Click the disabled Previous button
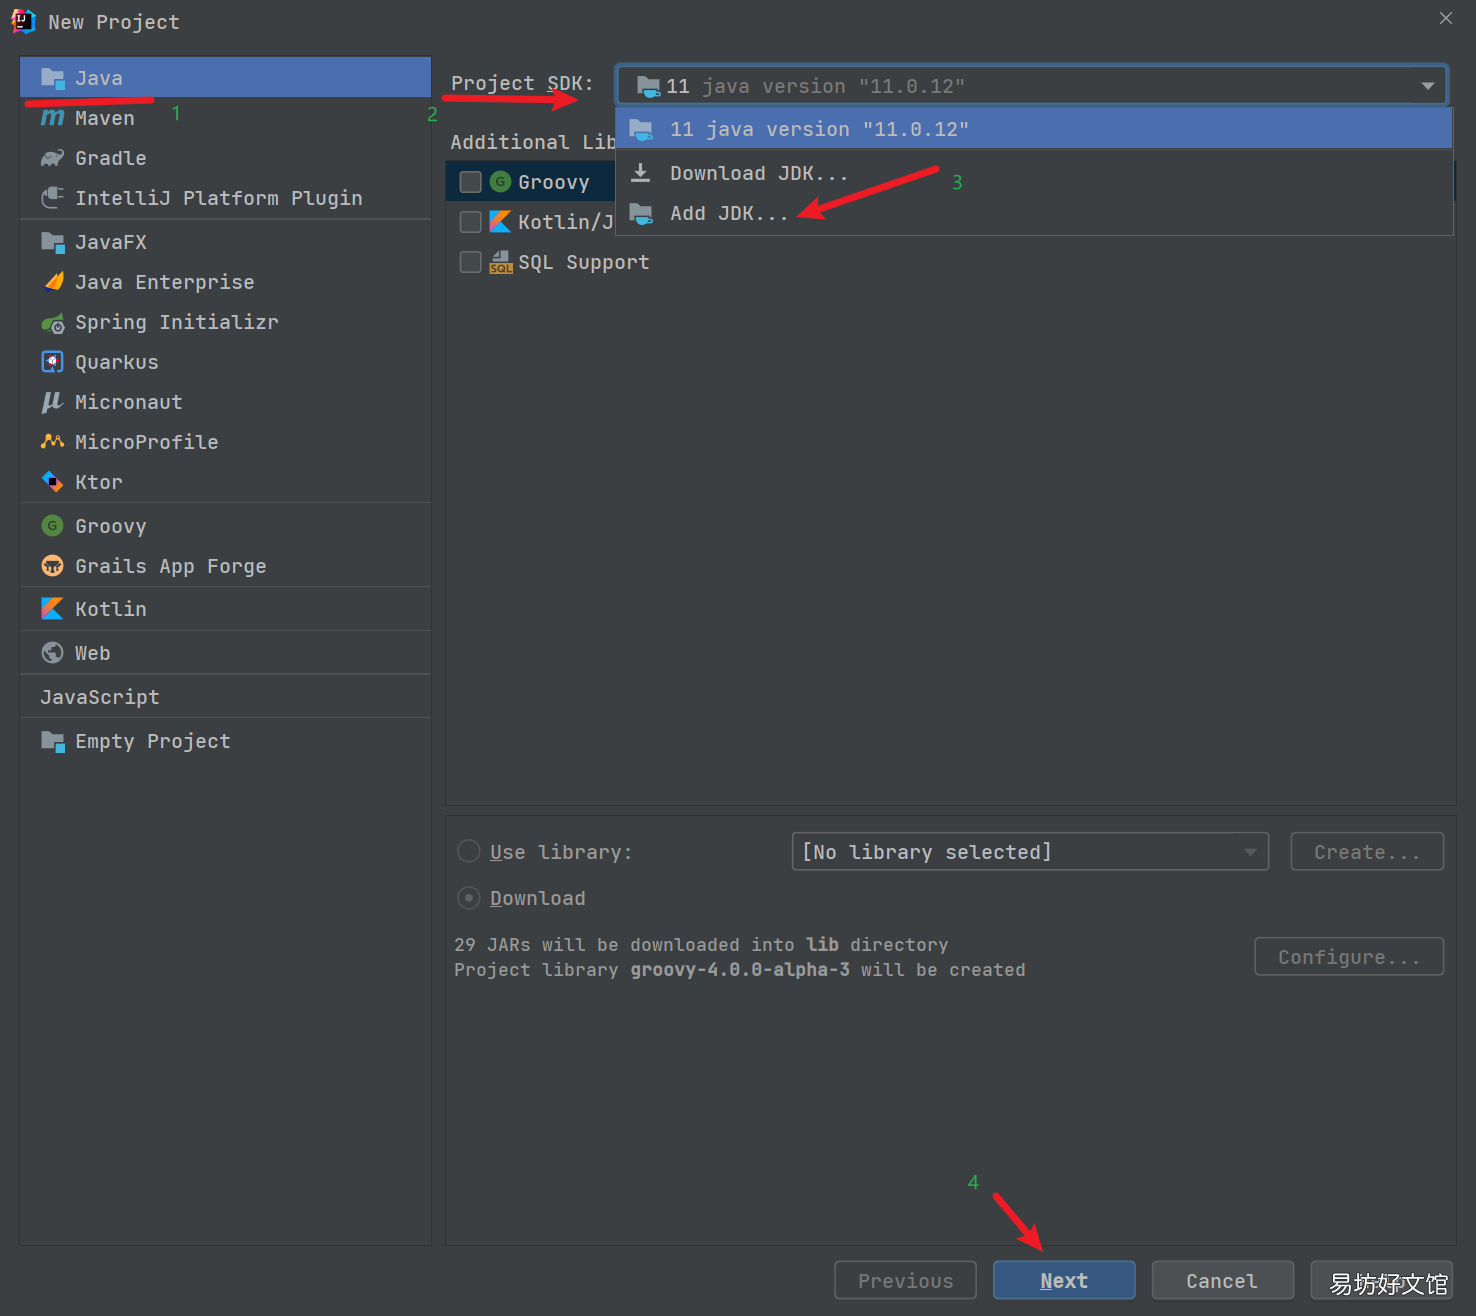Screen dimensions: 1476x1316 (x=905, y=1280)
